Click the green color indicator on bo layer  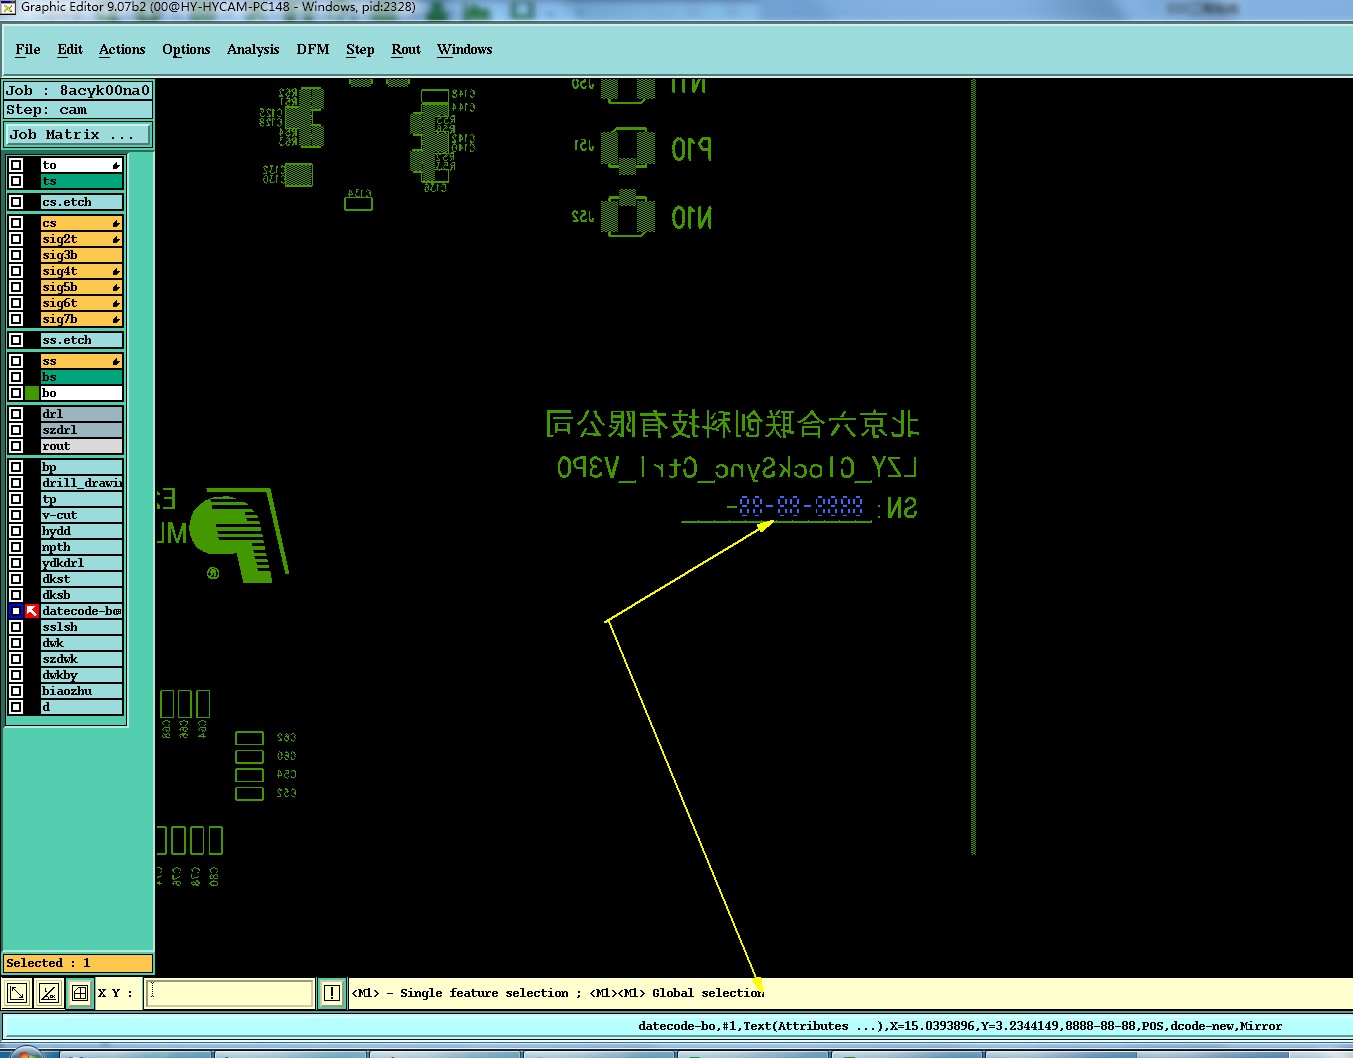[32, 393]
